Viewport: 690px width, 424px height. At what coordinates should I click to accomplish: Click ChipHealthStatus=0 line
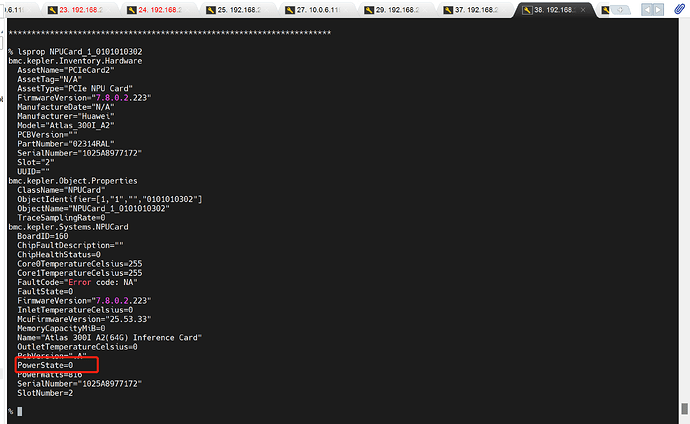59,255
